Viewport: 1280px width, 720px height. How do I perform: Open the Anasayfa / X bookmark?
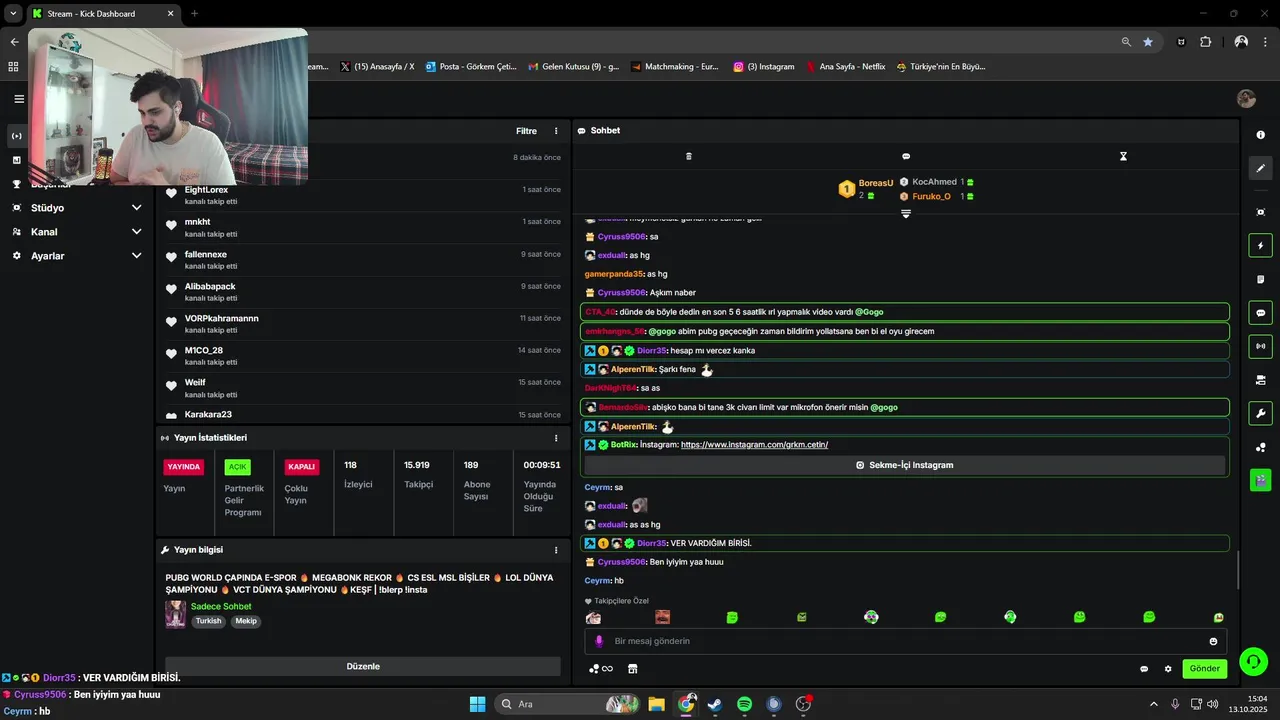tap(376, 67)
